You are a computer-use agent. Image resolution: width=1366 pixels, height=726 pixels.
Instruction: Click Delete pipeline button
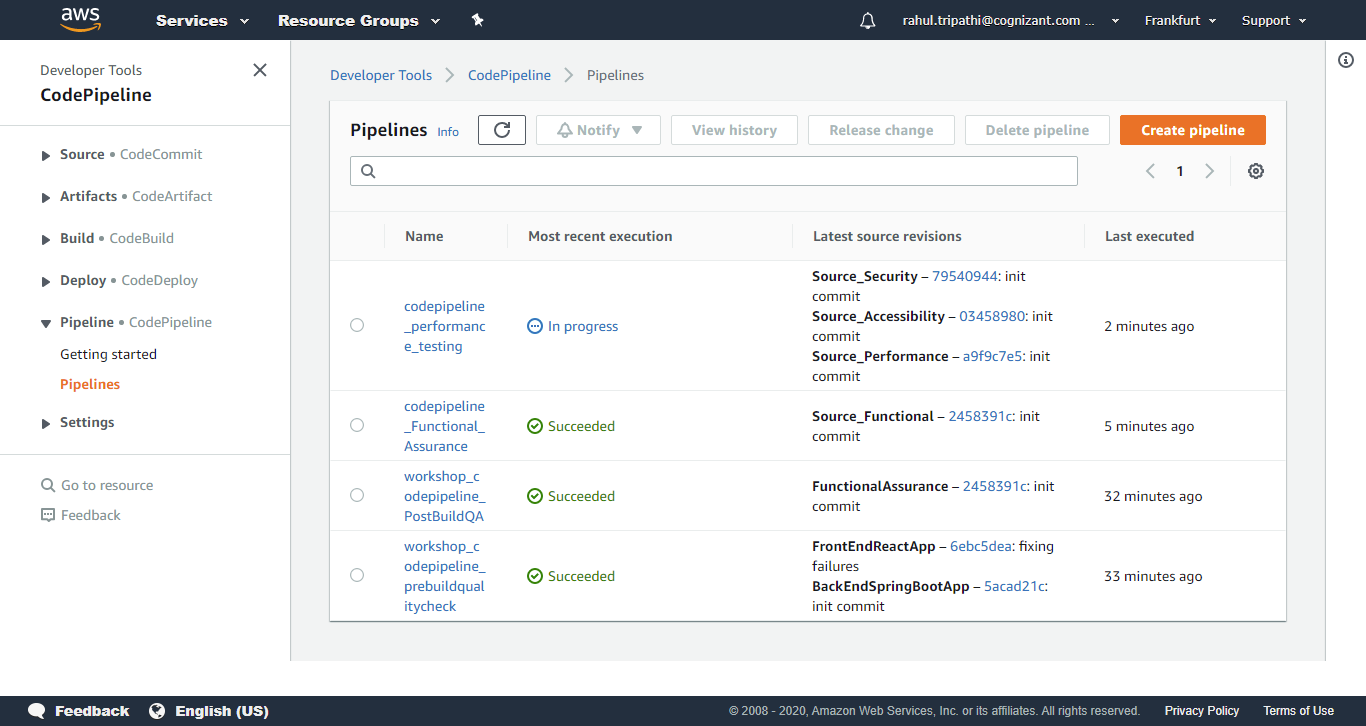1037,130
